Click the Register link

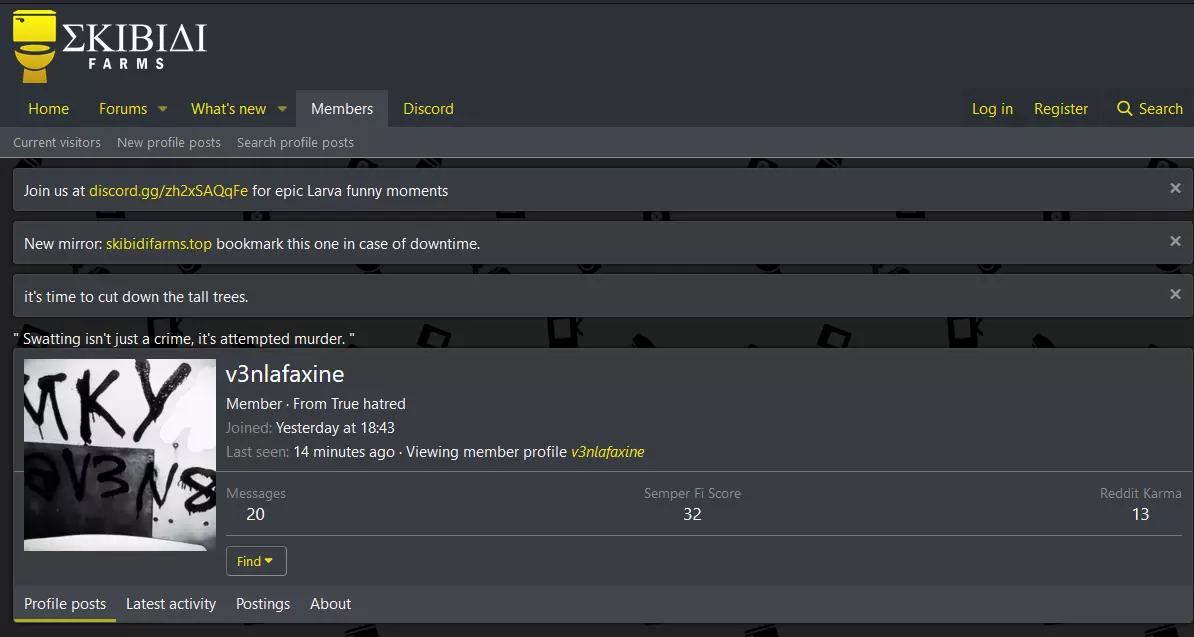1061,109
